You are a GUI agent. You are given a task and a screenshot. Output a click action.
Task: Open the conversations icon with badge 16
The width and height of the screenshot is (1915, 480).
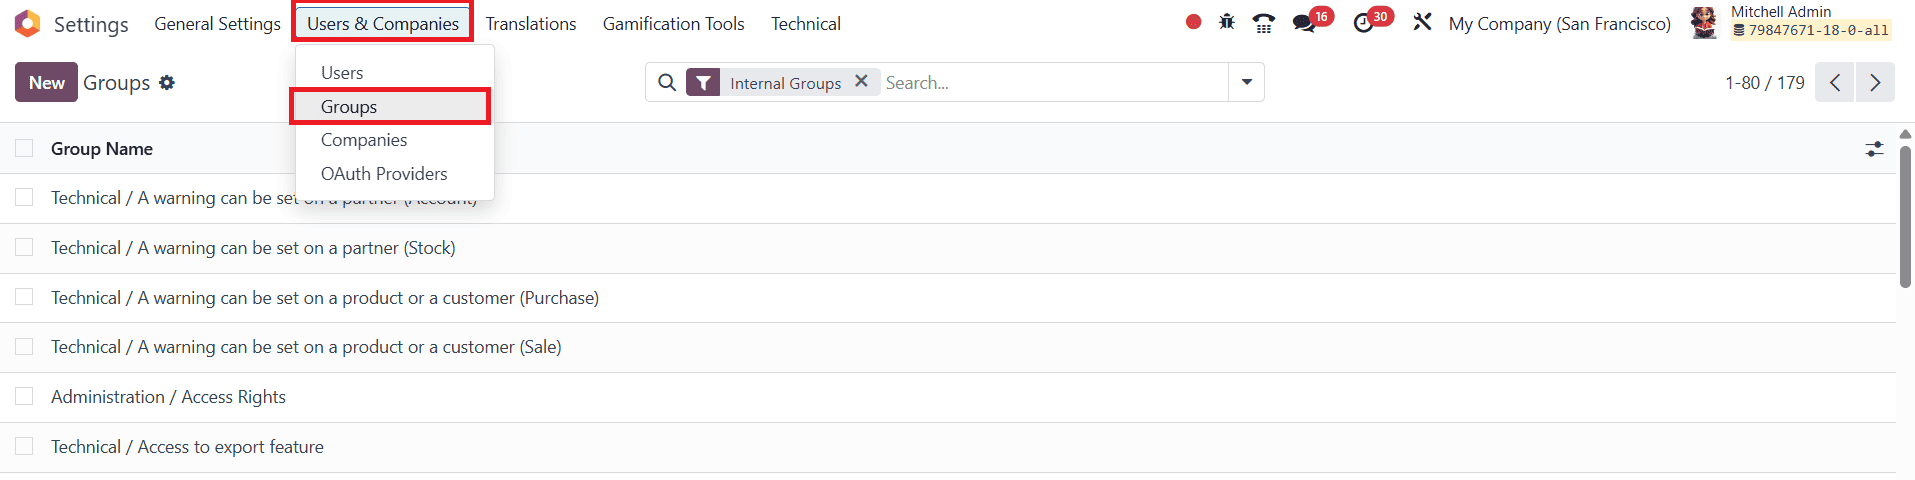pyautogui.click(x=1304, y=23)
